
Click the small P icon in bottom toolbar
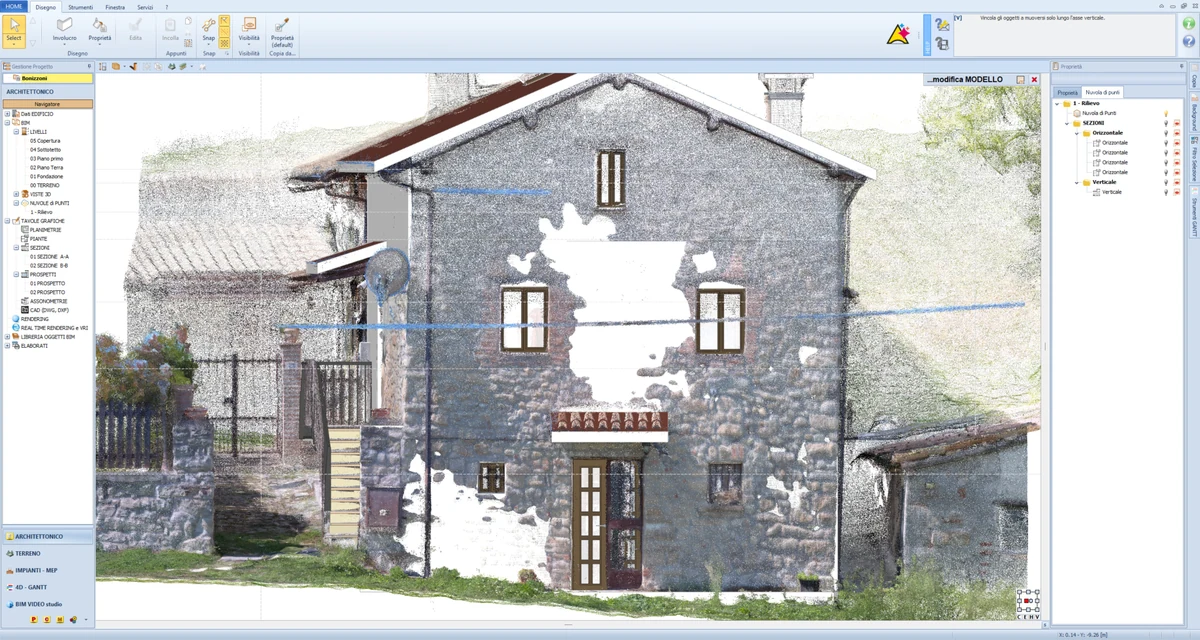click(34, 620)
